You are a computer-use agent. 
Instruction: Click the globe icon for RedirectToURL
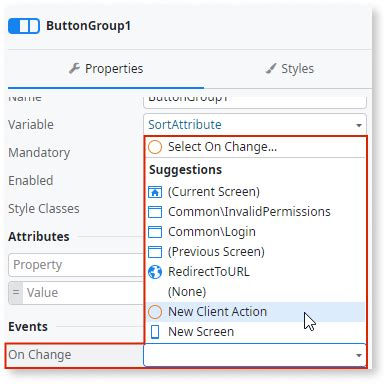point(155,272)
